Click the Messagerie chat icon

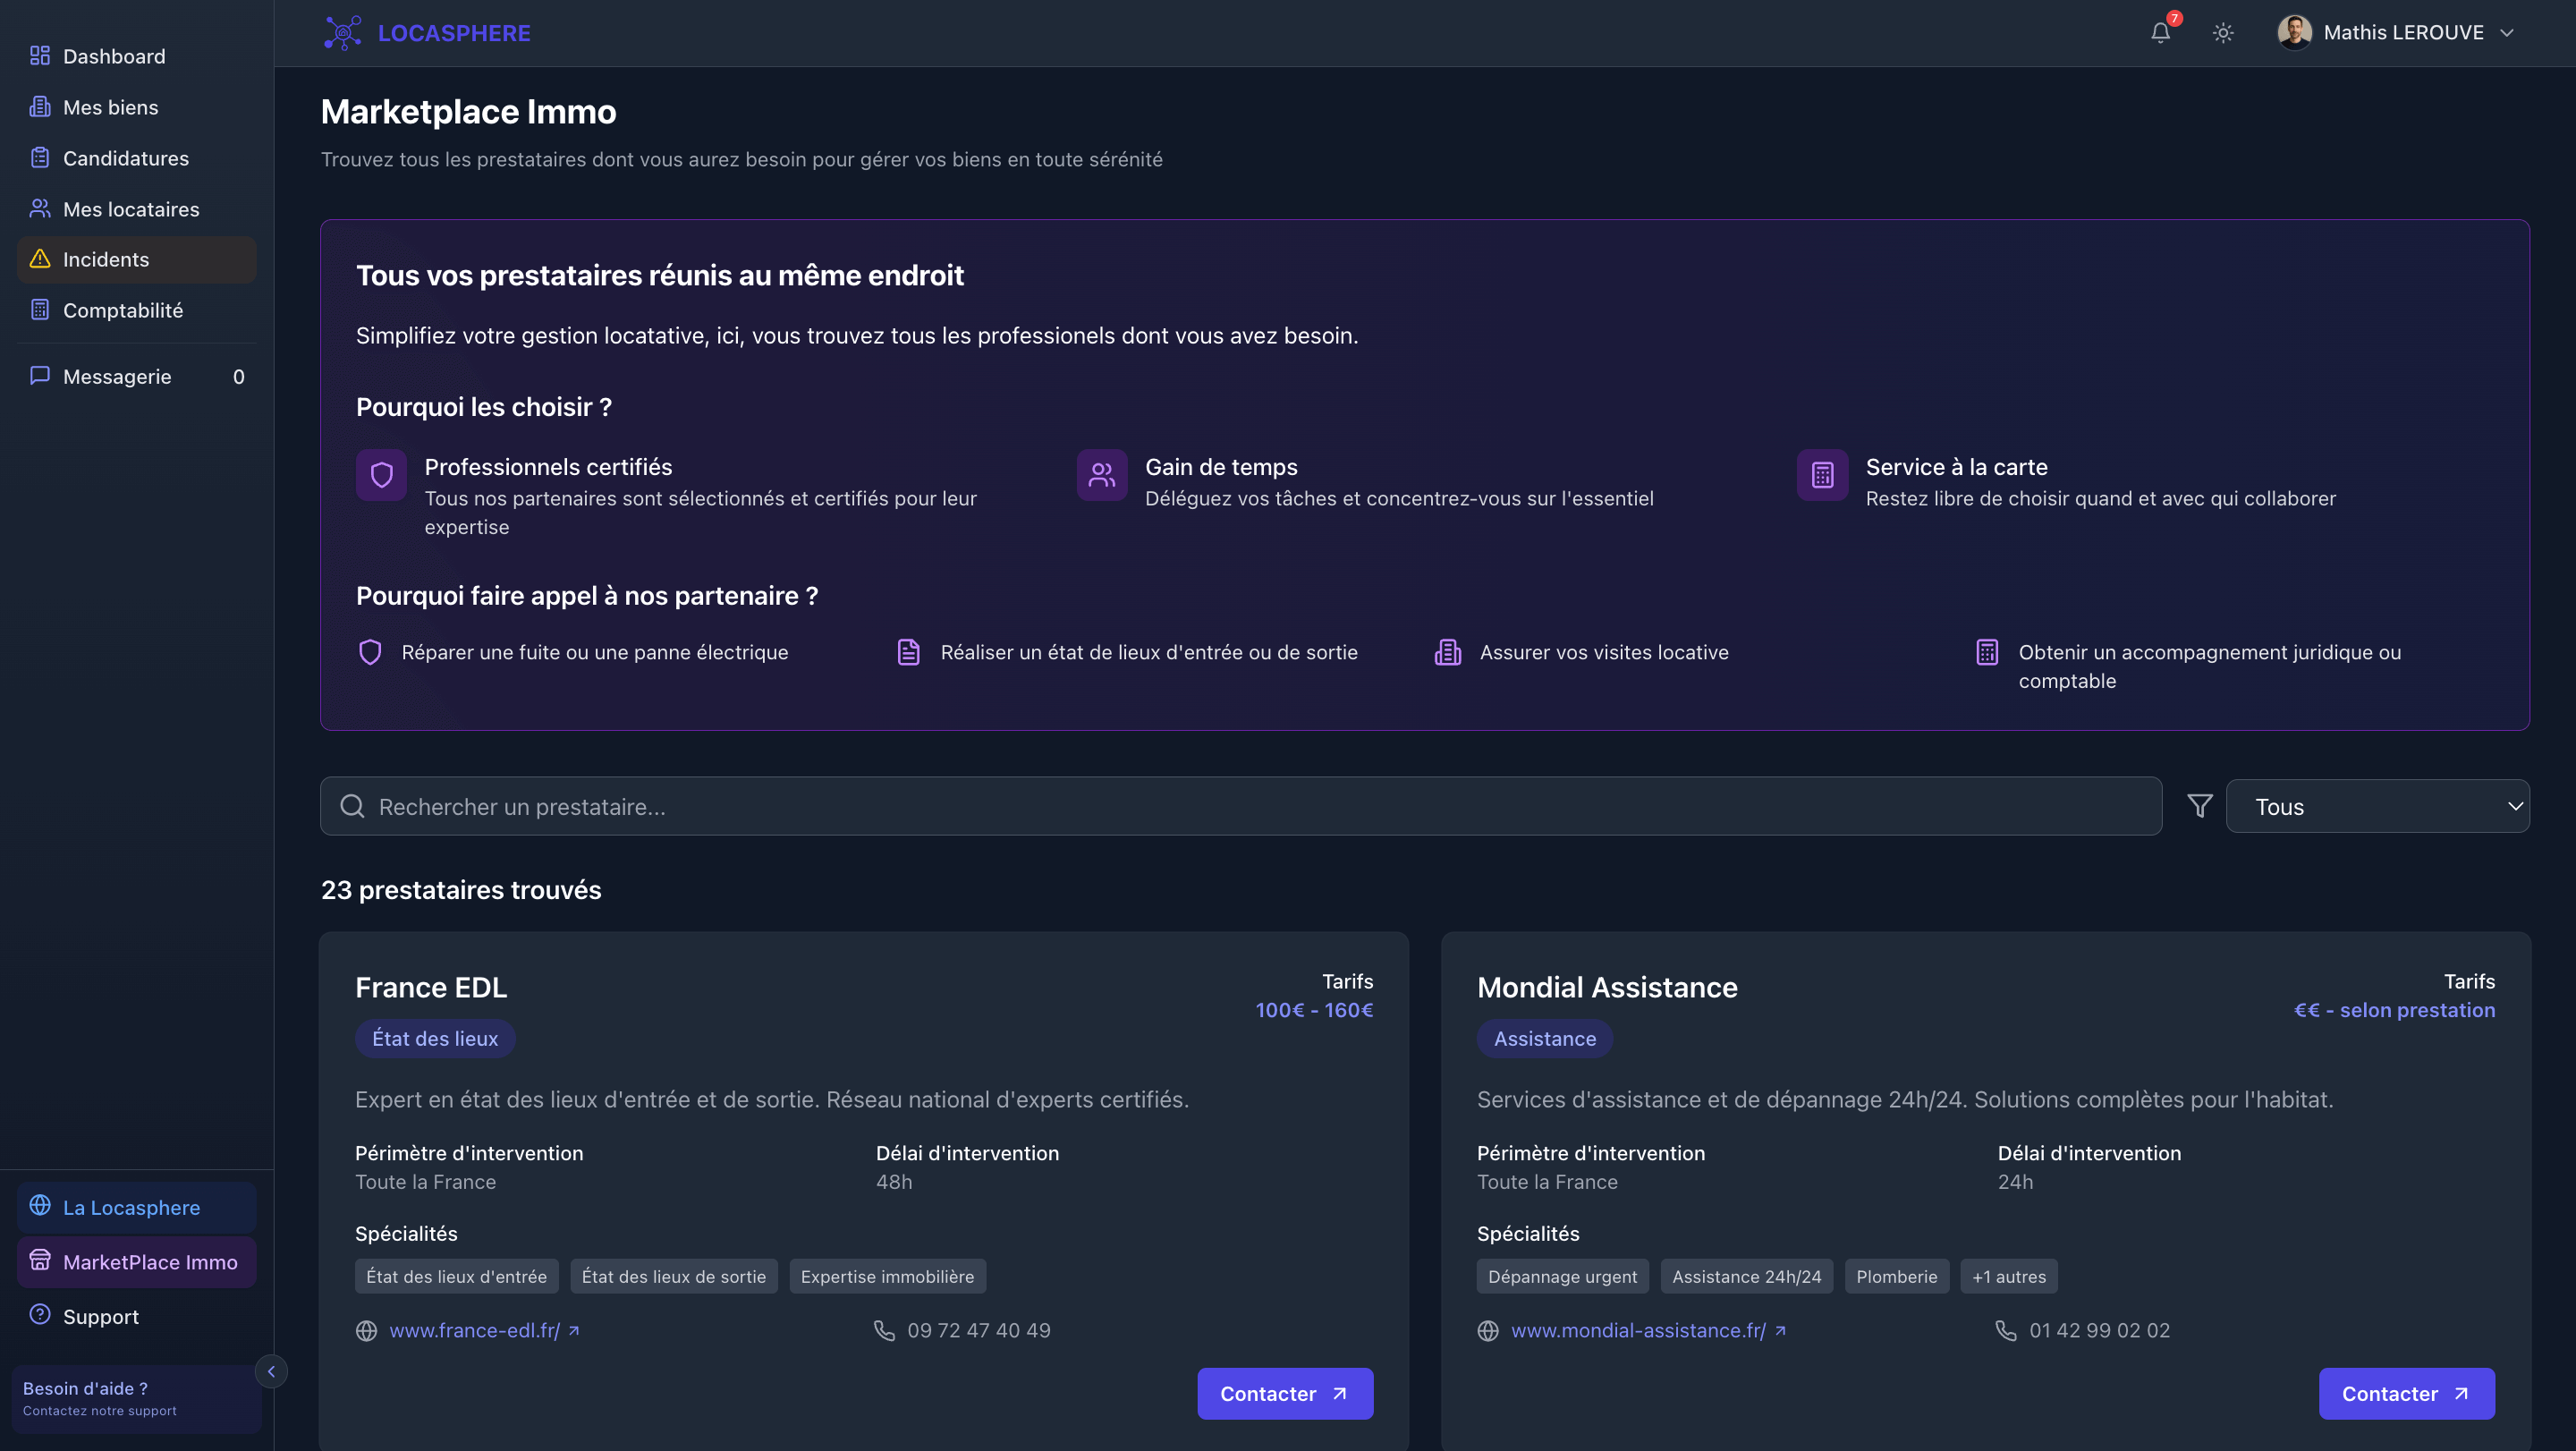(x=40, y=376)
